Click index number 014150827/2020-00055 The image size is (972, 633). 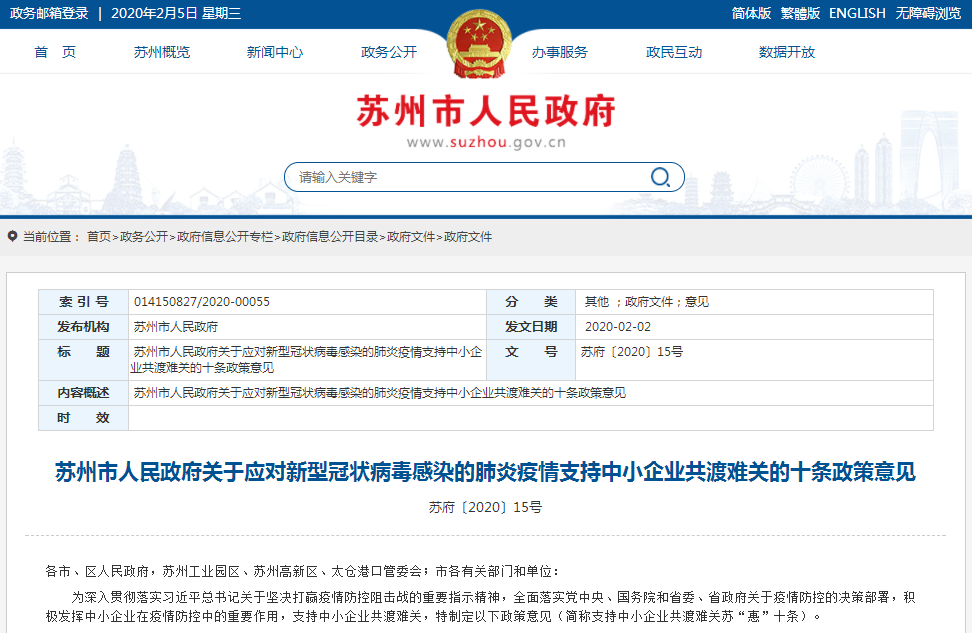[x=202, y=302]
